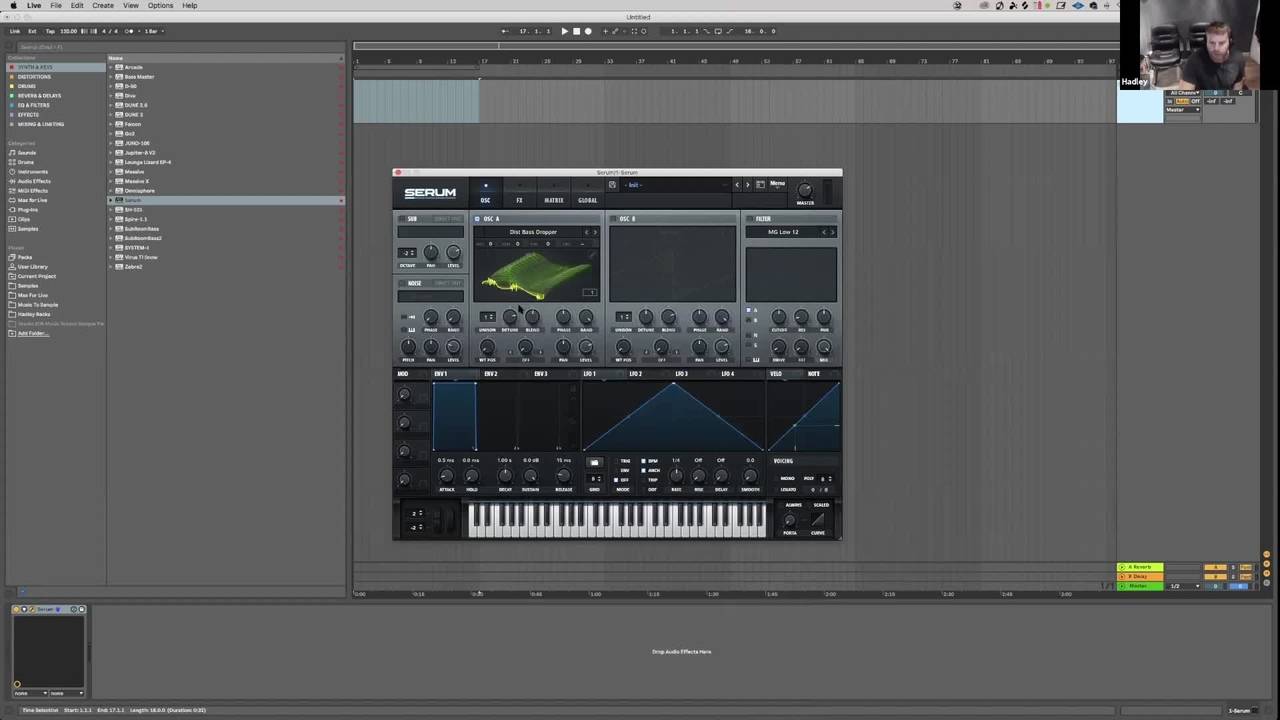The width and height of the screenshot is (1280, 720).
Task: Click the Ext sync button
Action: pos(32,31)
